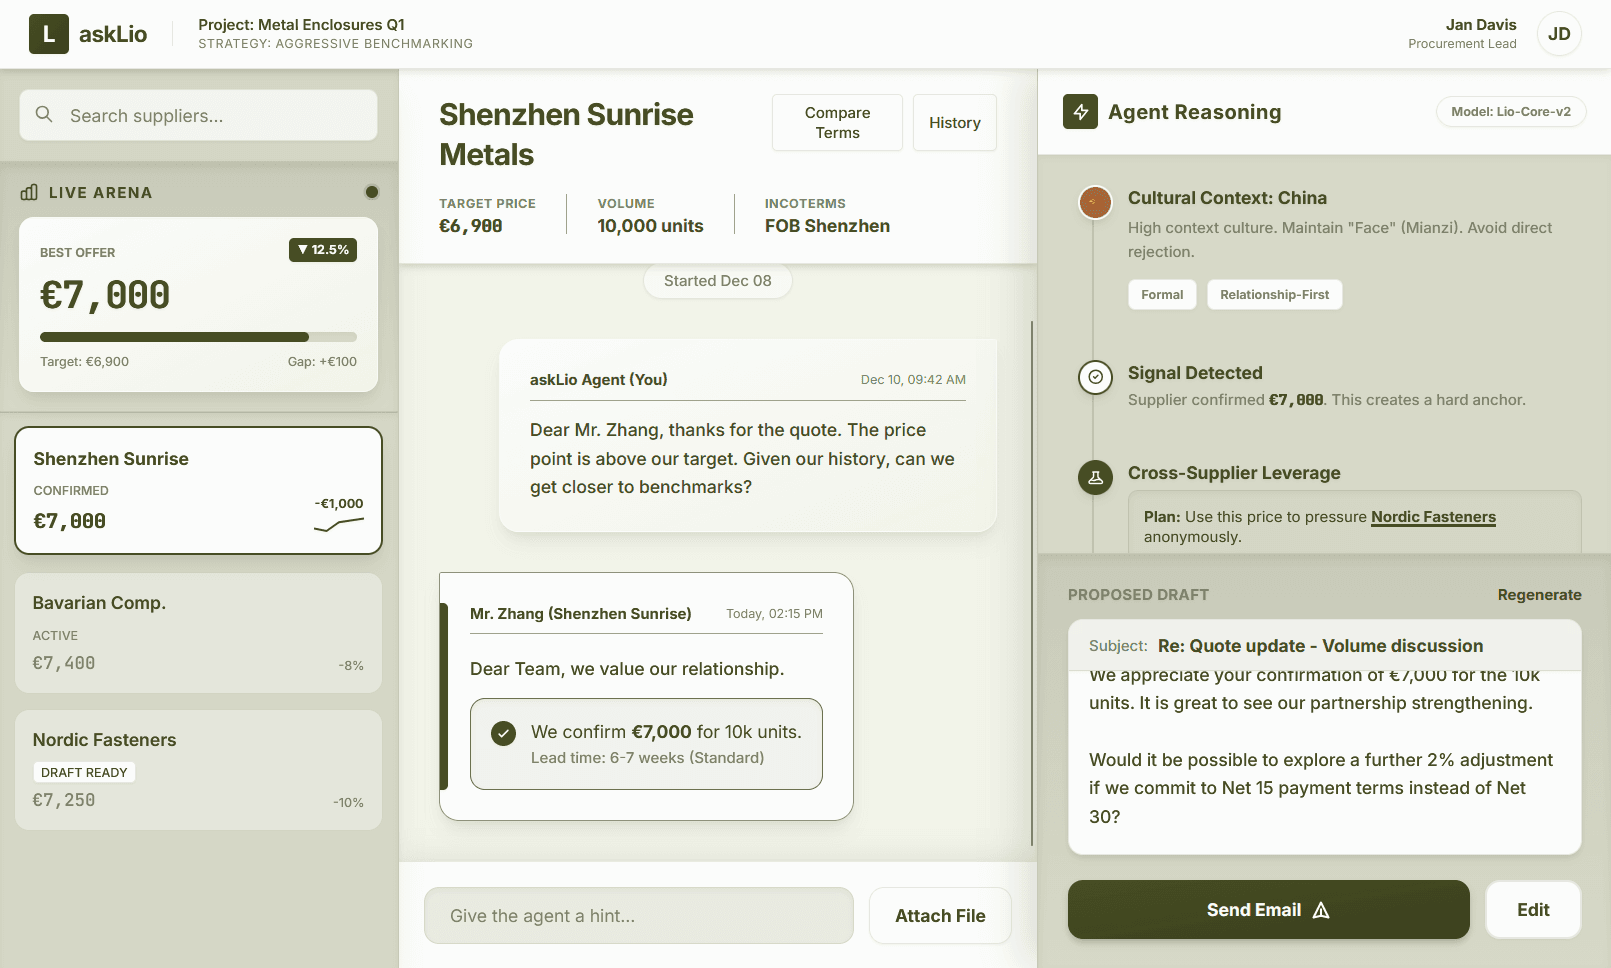The image size is (1611, 968).
Task: Click the Signal Detected check-circle icon
Action: tap(1095, 377)
